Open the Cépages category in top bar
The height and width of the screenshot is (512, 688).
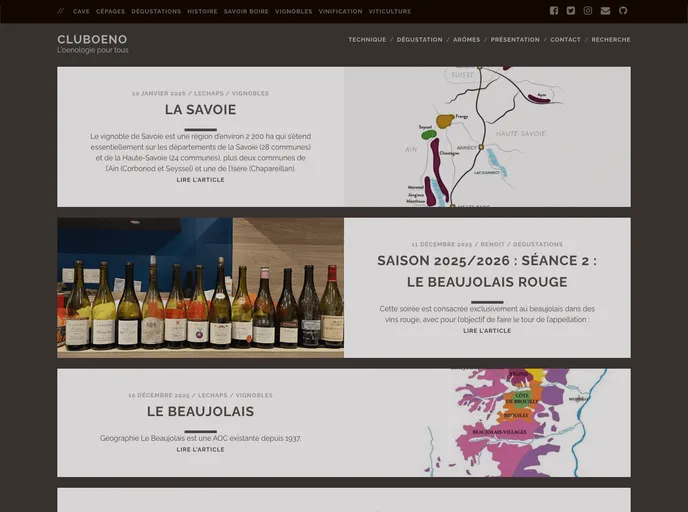[110, 12]
